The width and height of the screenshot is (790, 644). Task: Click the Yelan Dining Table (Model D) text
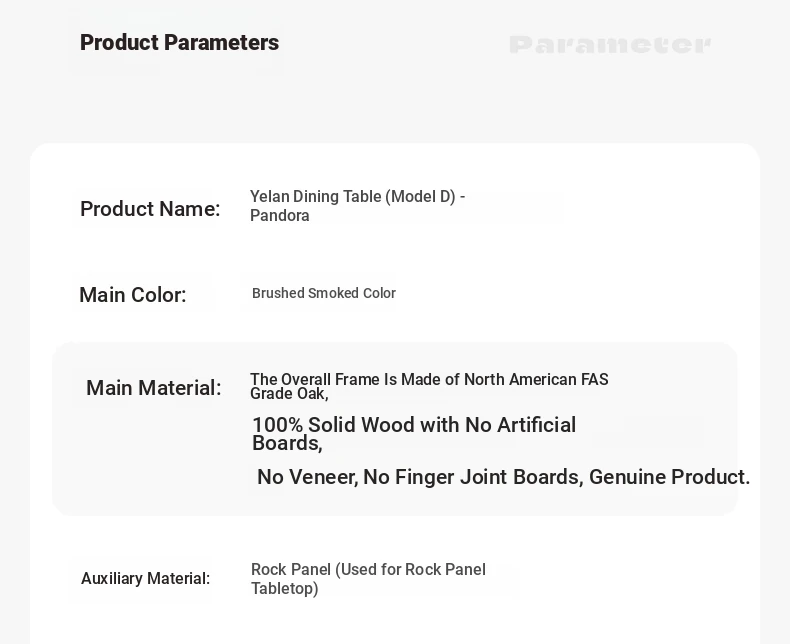357,196
